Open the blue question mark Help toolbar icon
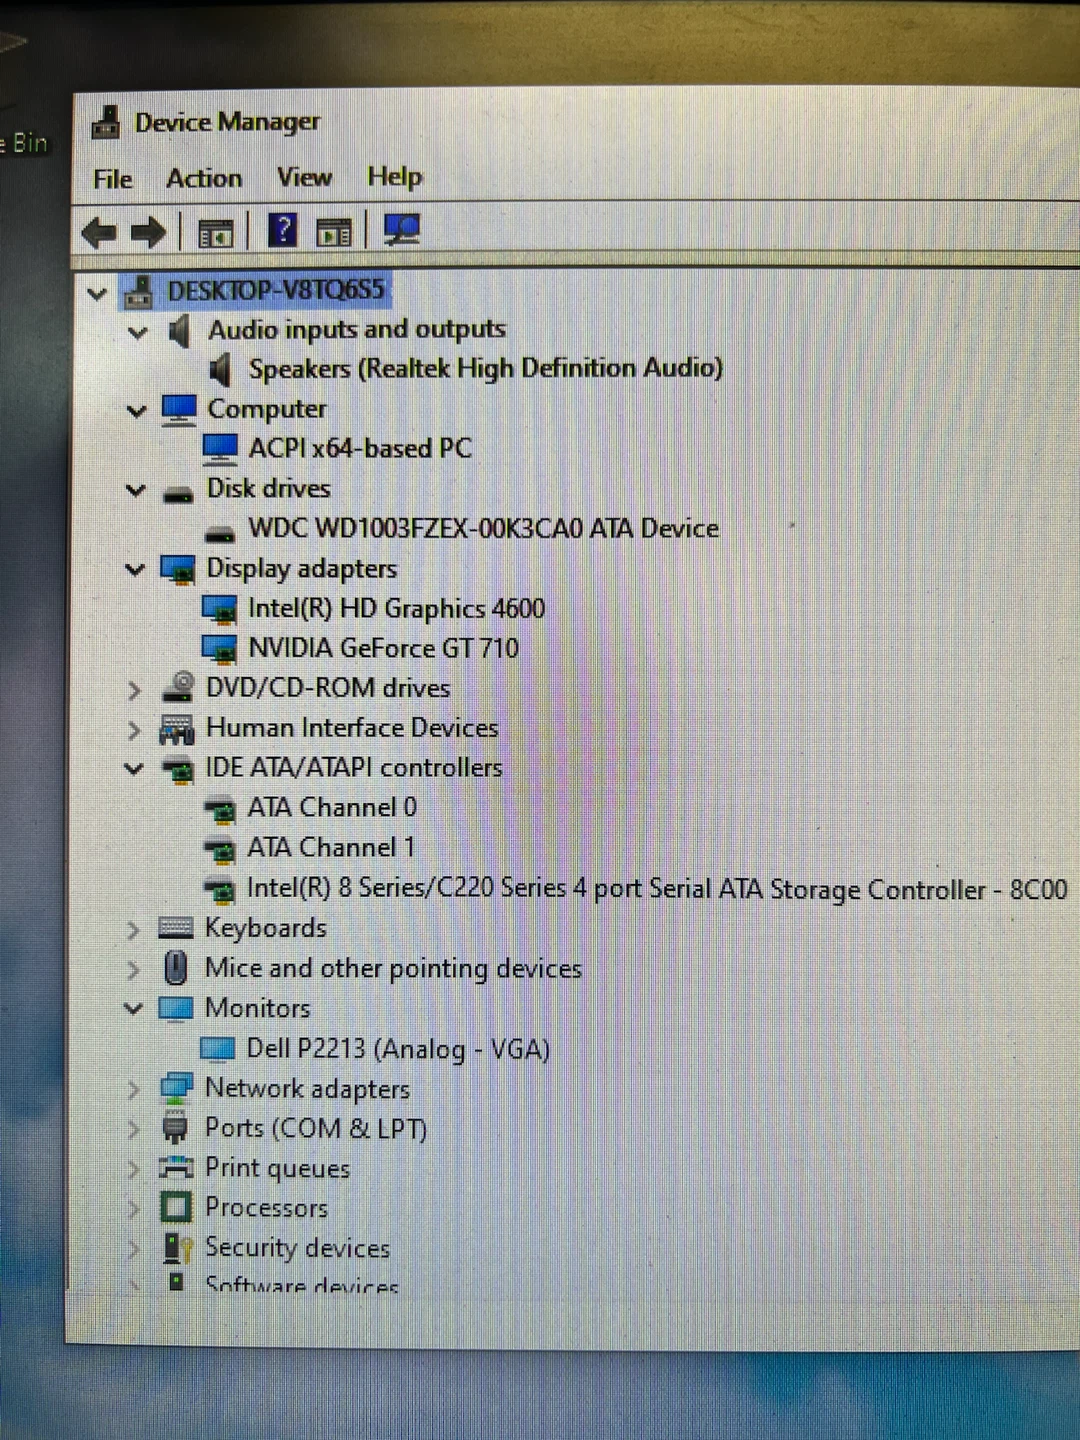 click(x=283, y=231)
